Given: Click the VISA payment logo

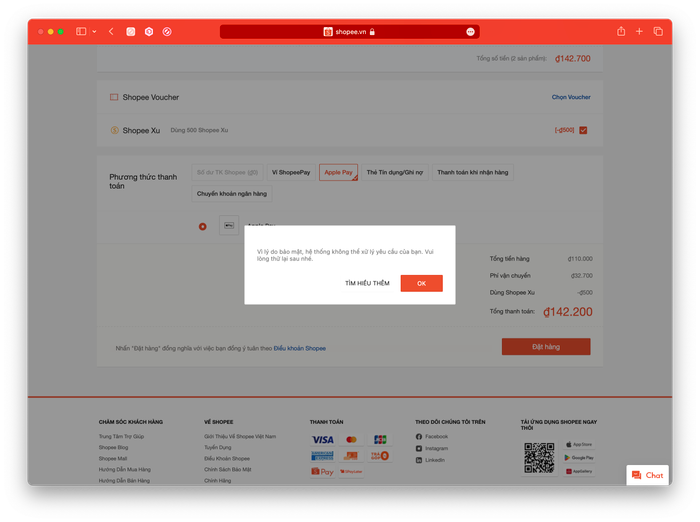Looking at the screenshot, I should [x=322, y=440].
